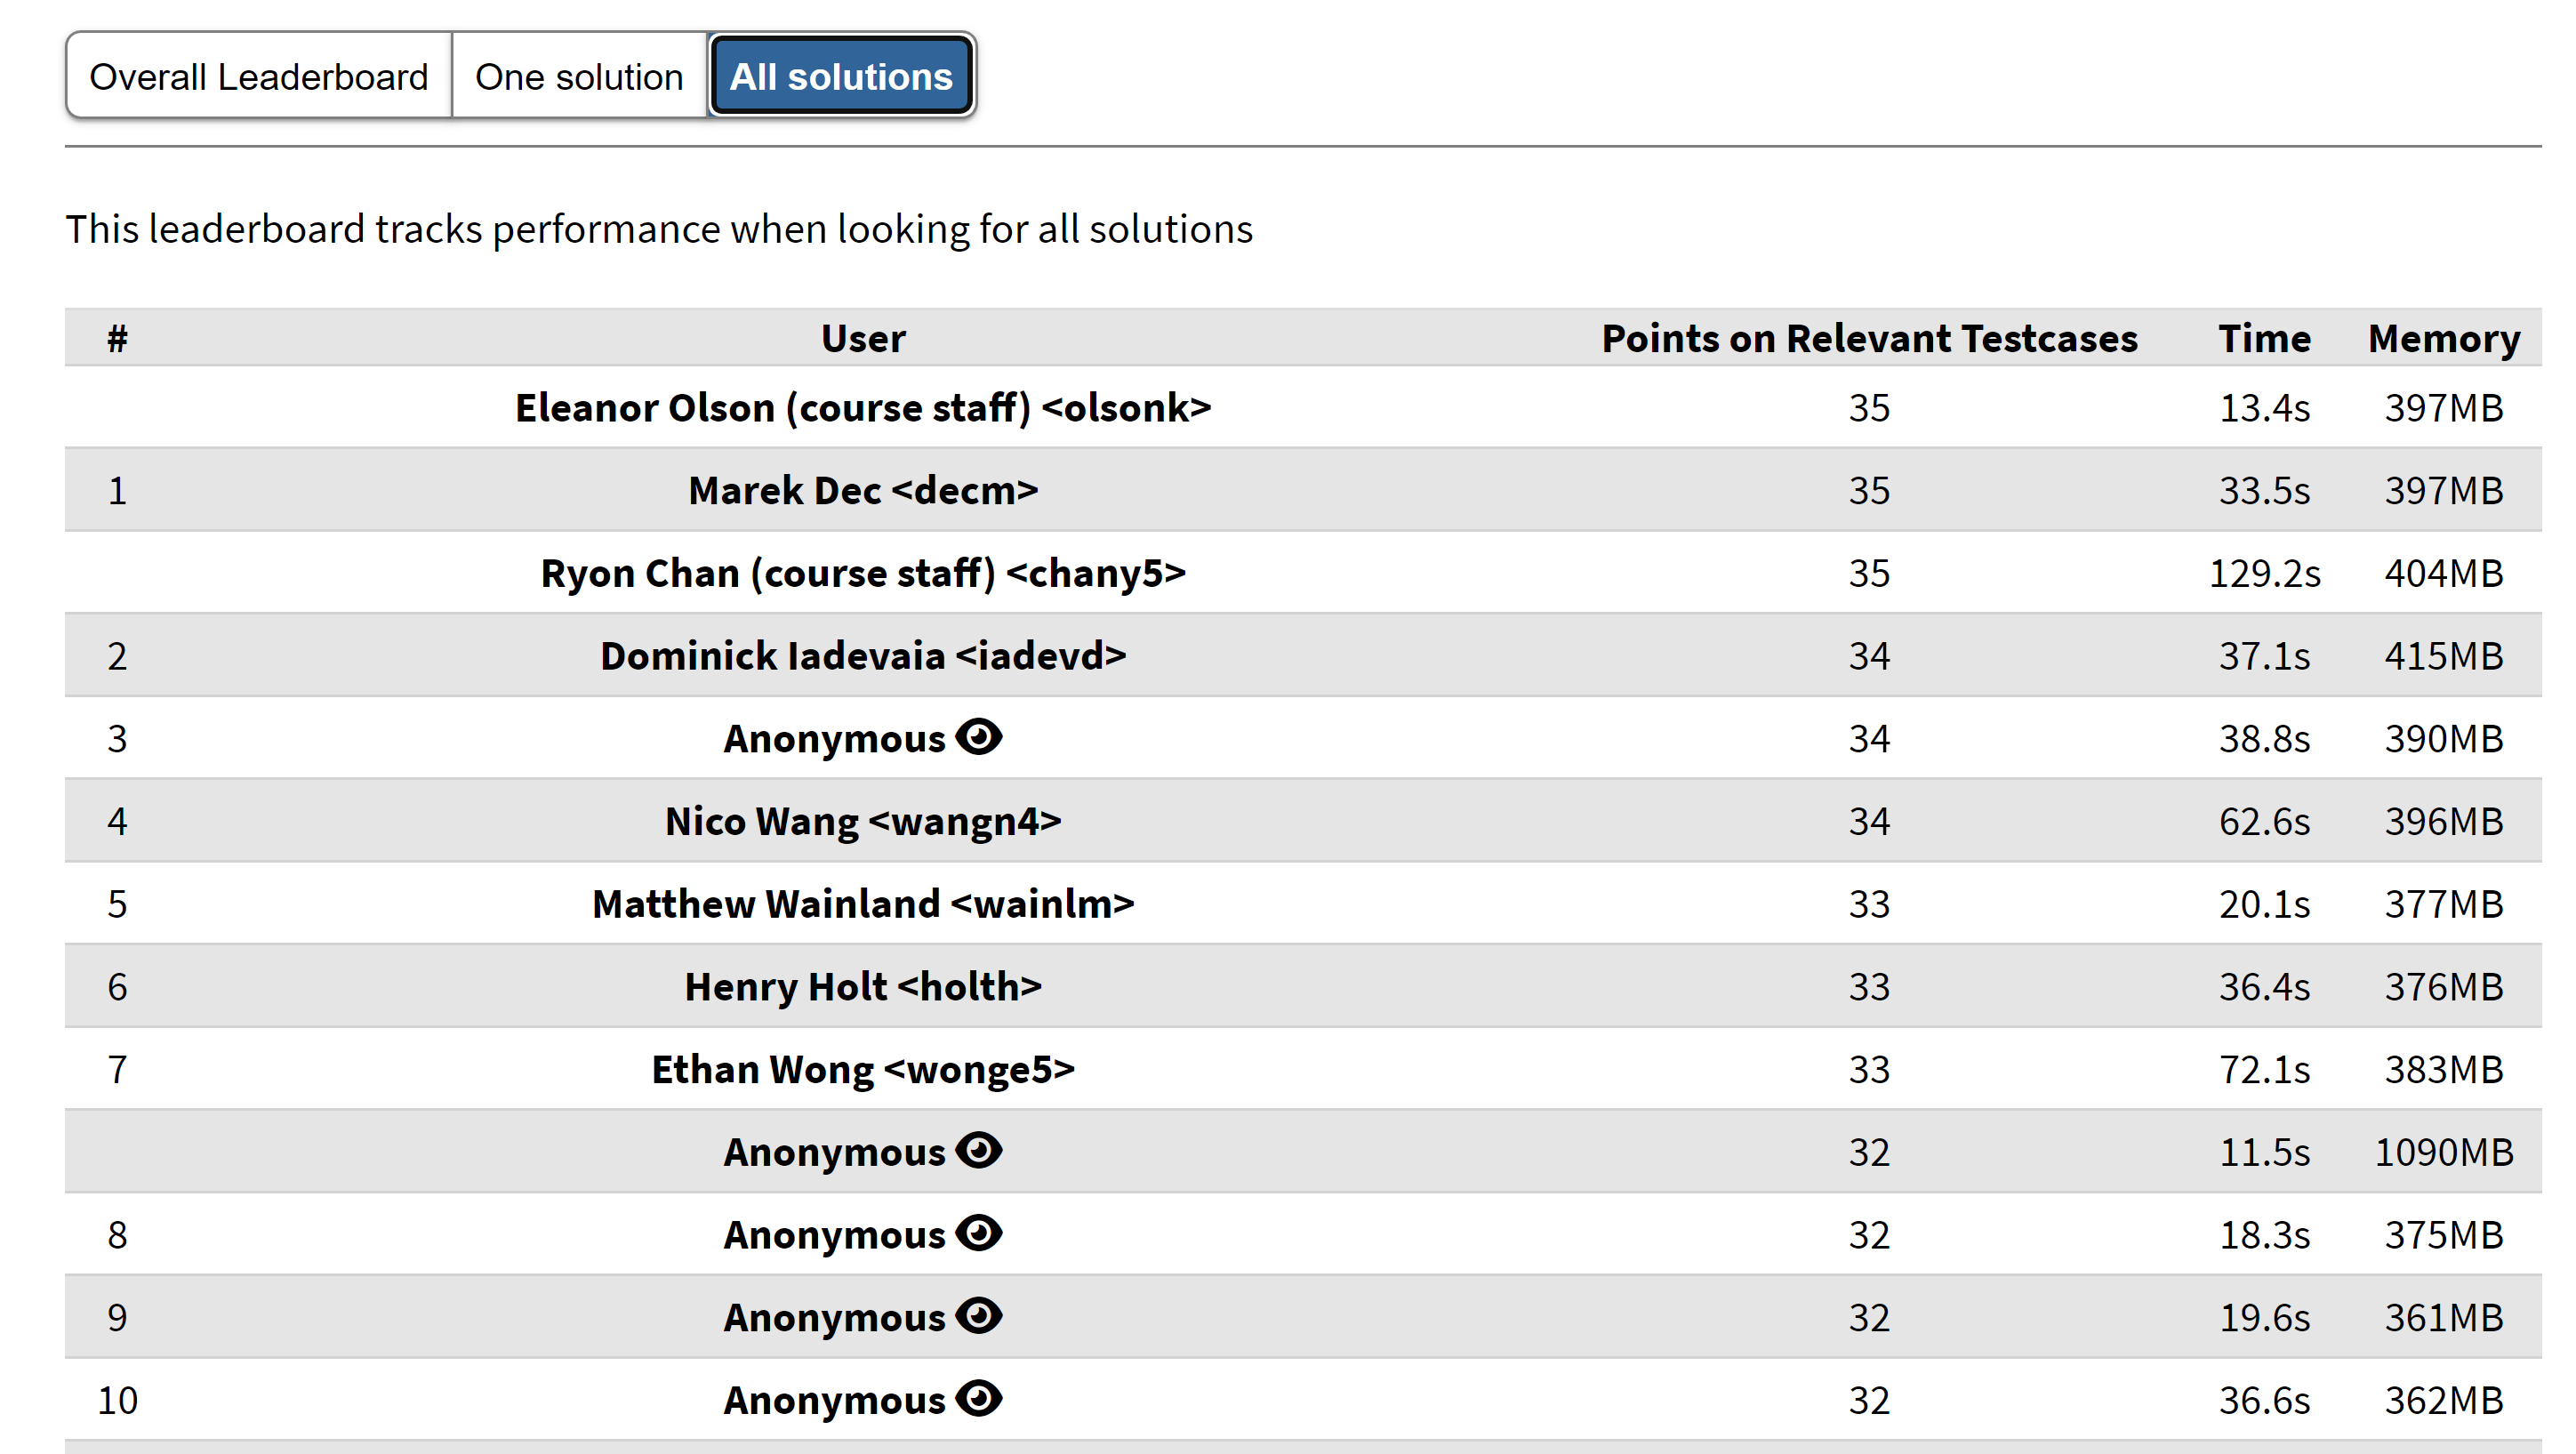Click Henry Holt <holth> name
Image resolution: width=2576 pixels, height=1454 pixels.
[863, 986]
